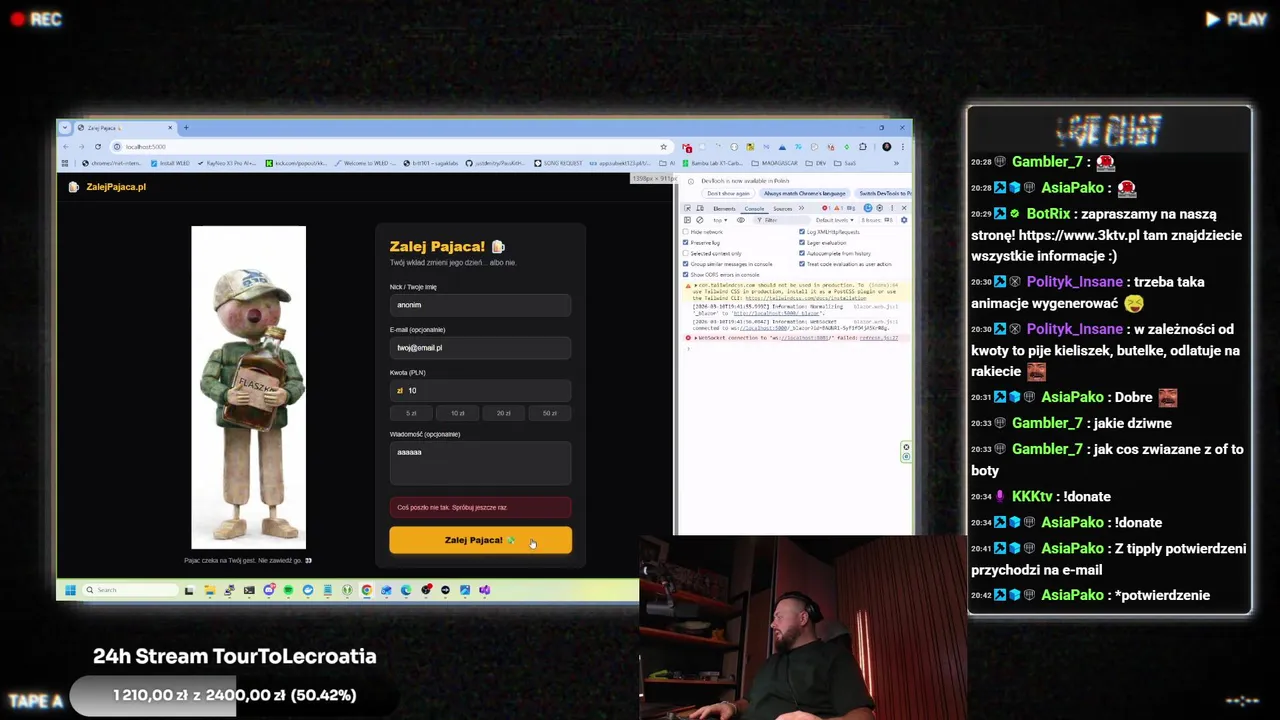
Task: Toggle Hide network checkbox
Action: point(685,232)
